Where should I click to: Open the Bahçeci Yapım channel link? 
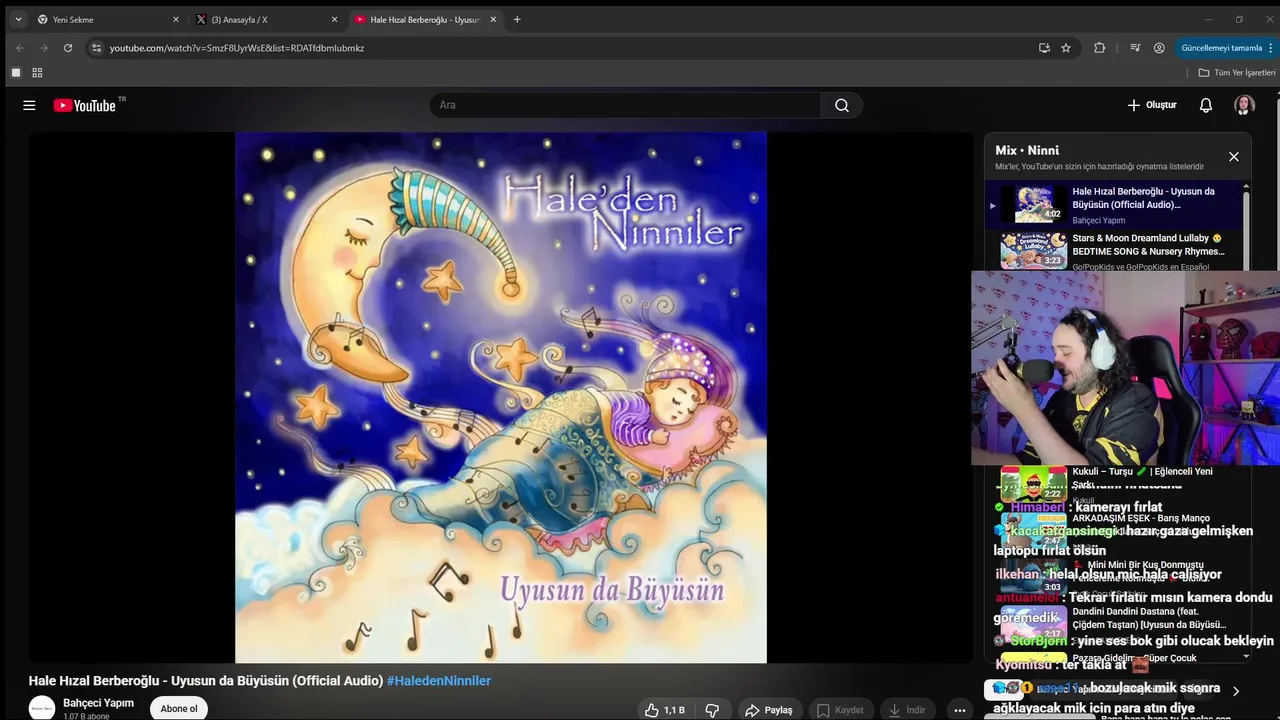[98, 703]
